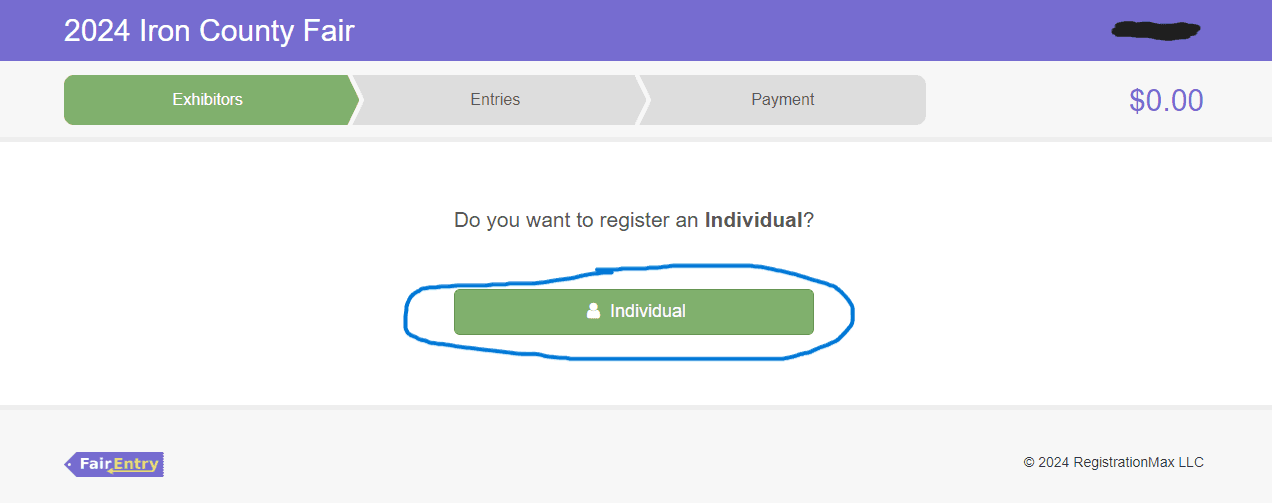The height and width of the screenshot is (503, 1272).
Task: Open the 2024 Iron County Fair title
Action: (x=209, y=31)
